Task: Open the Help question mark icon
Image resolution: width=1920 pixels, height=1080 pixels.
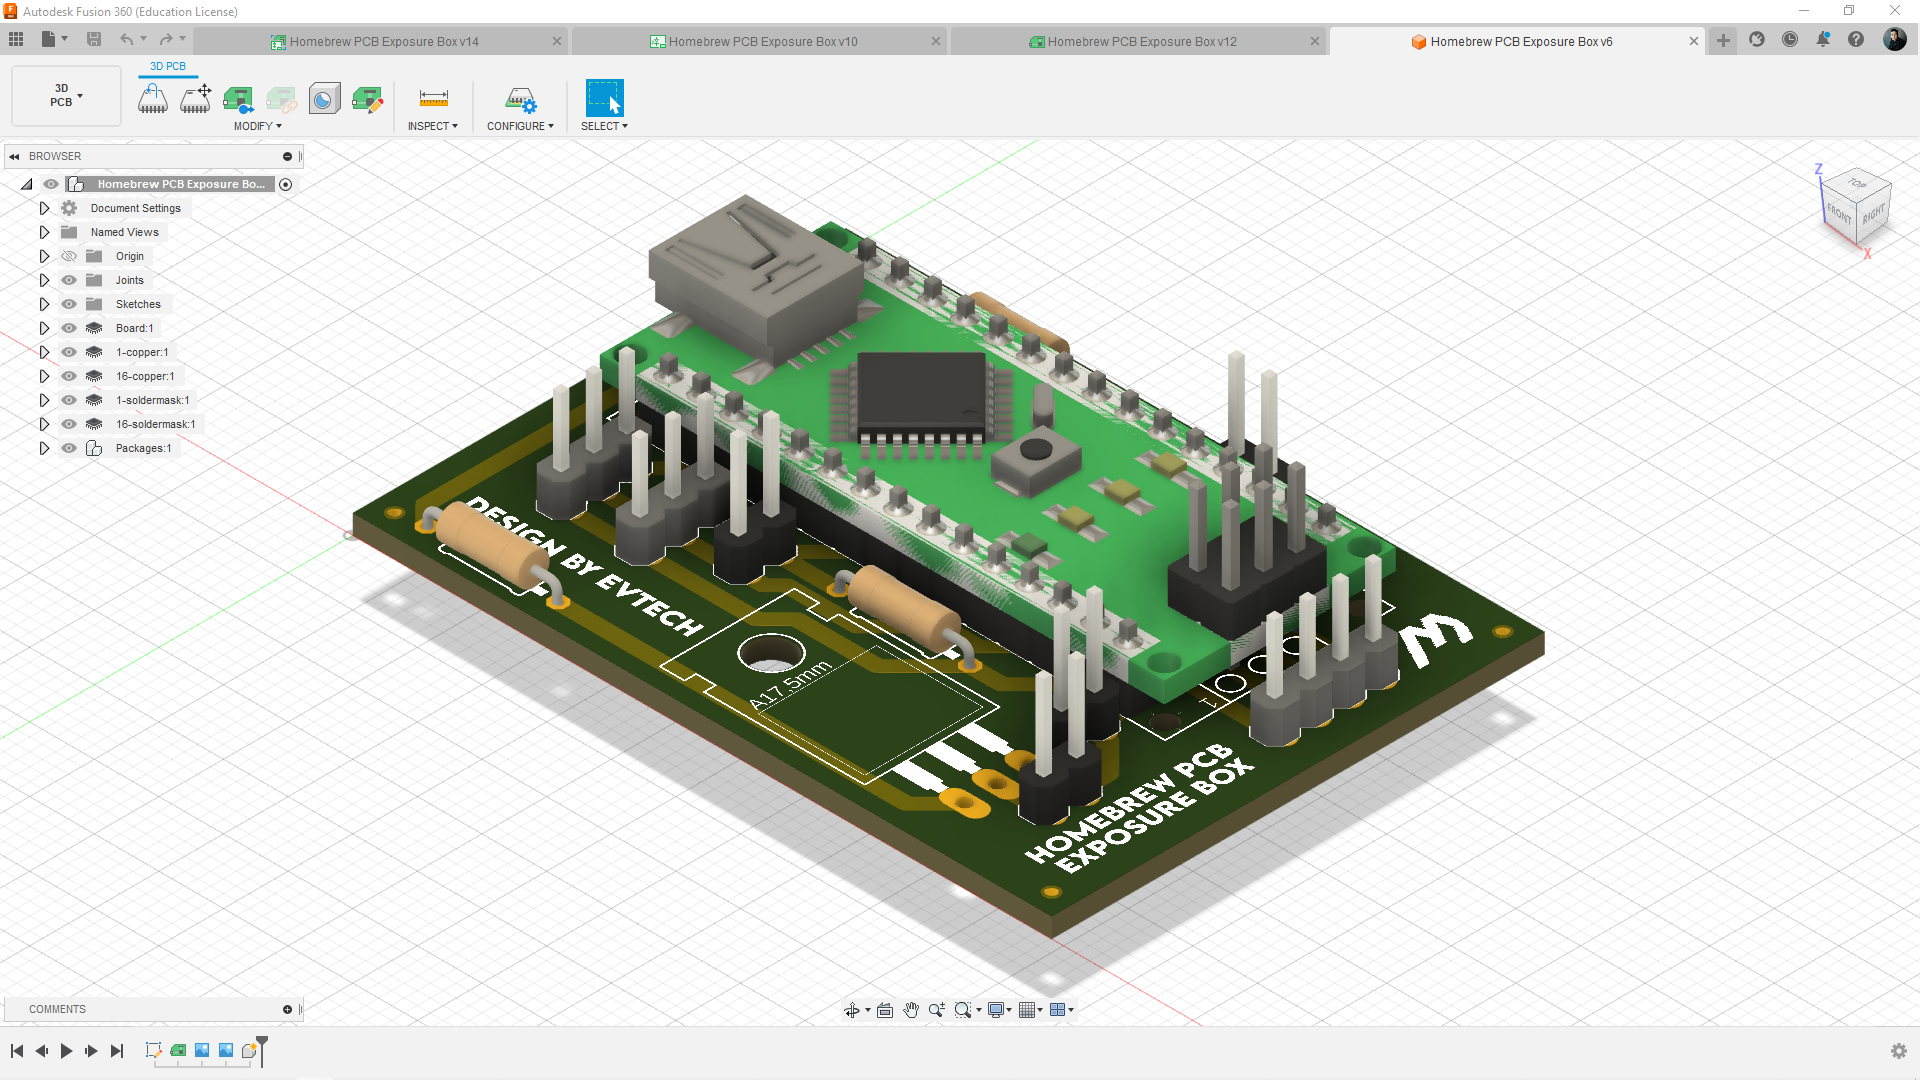Action: point(1856,40)
